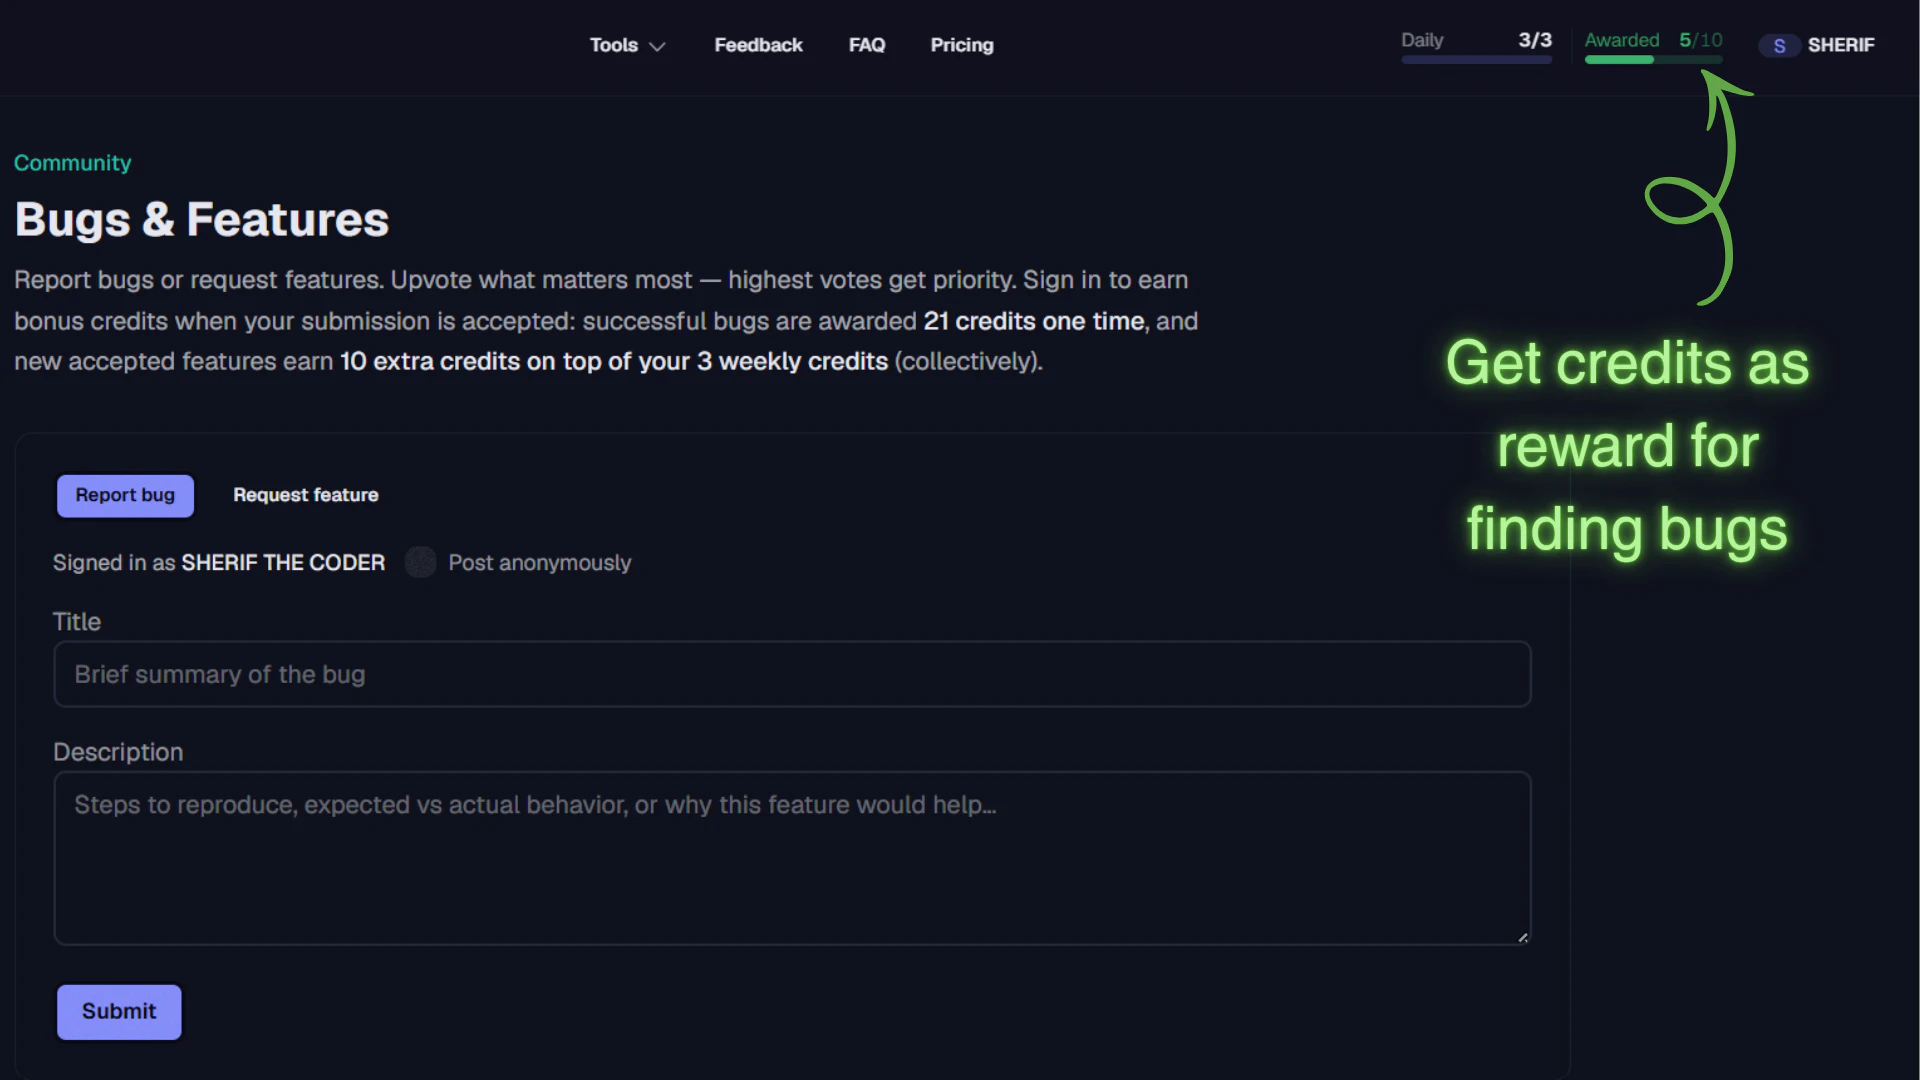
Task: Open the Tools dropdown menu
Action: pos(627,45)
